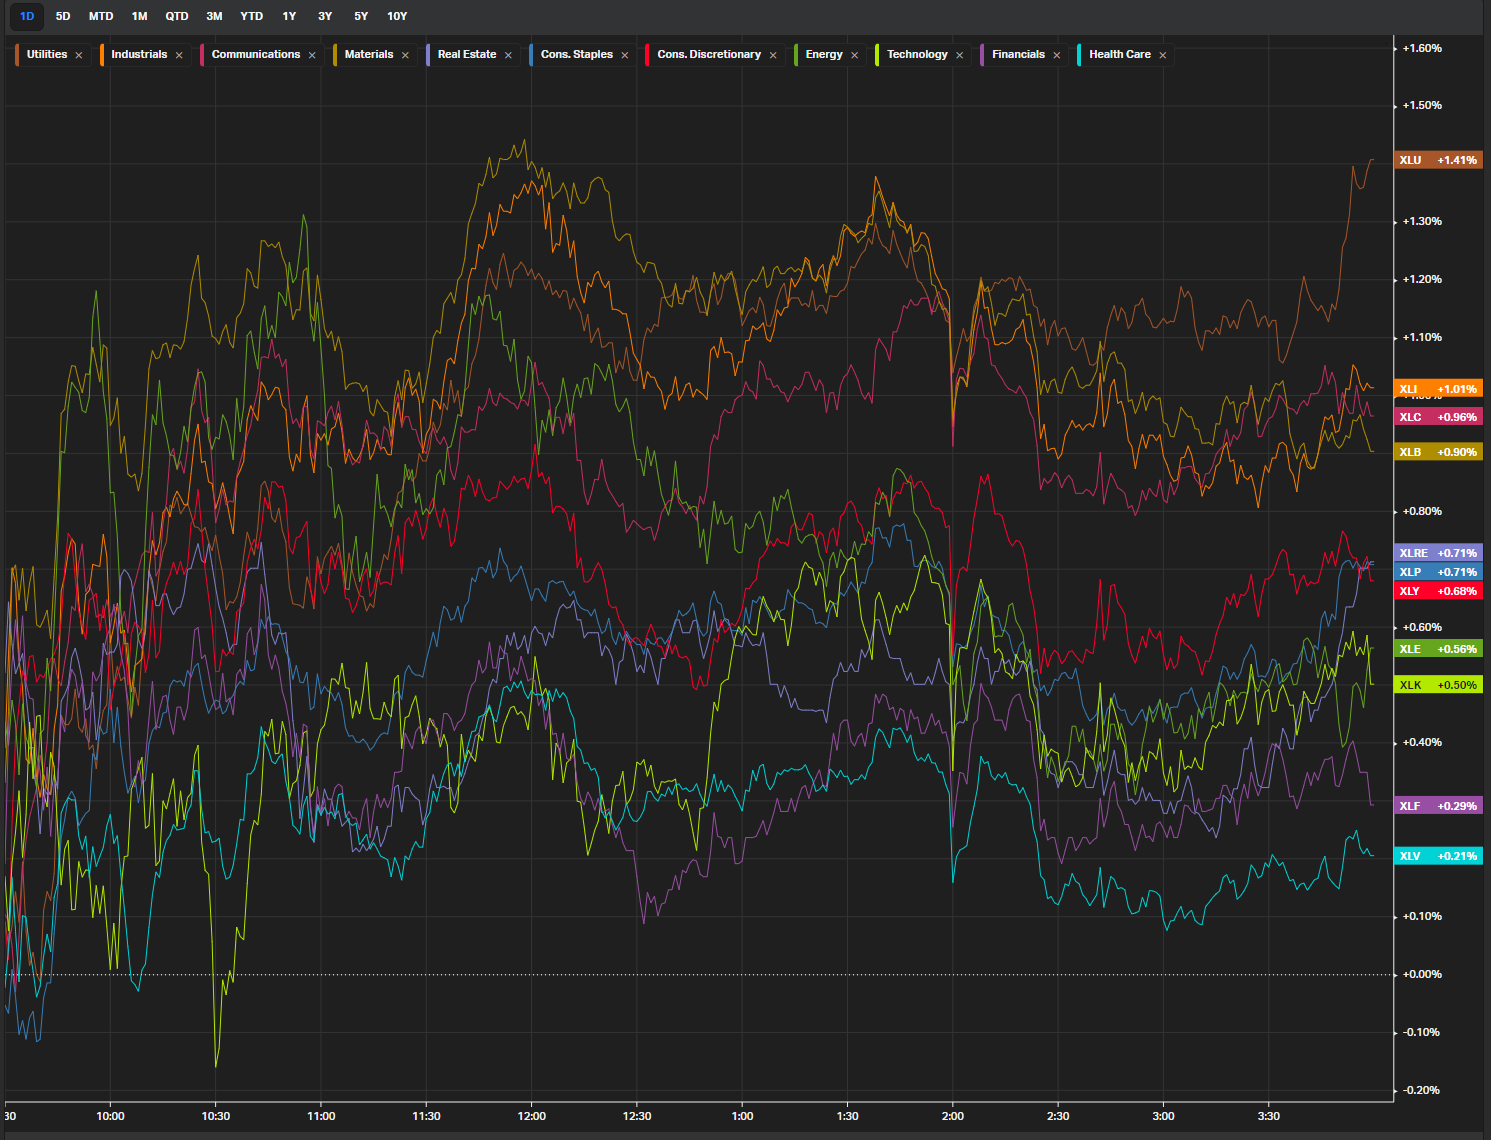This screenshot has height=1140, width=1491.
Task: Click the x next to Communications
Action: coord(312,55)
